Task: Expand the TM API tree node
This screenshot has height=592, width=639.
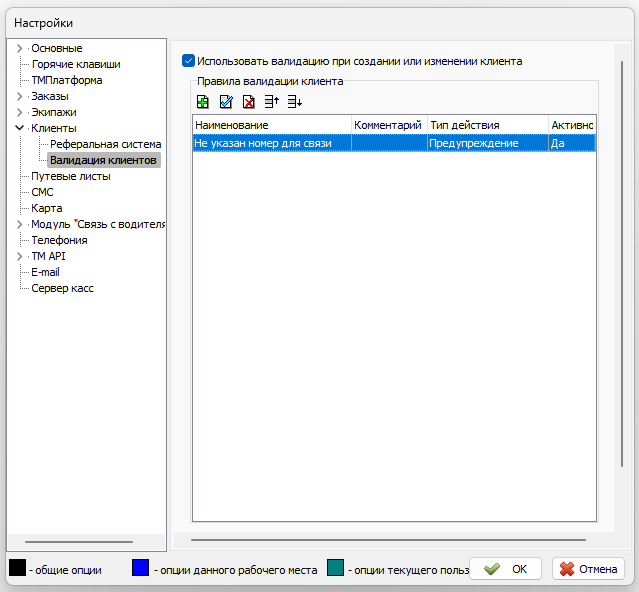Action: [x=19, y=256]
